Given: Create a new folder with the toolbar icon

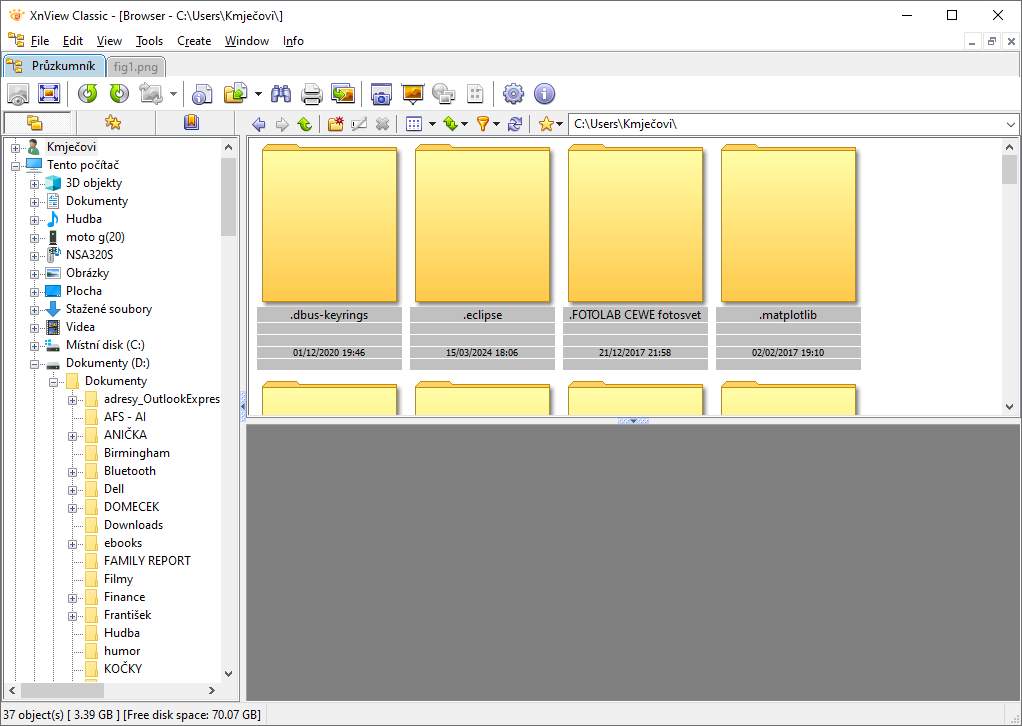Looking at the screenshot, I should pos(335,124).
